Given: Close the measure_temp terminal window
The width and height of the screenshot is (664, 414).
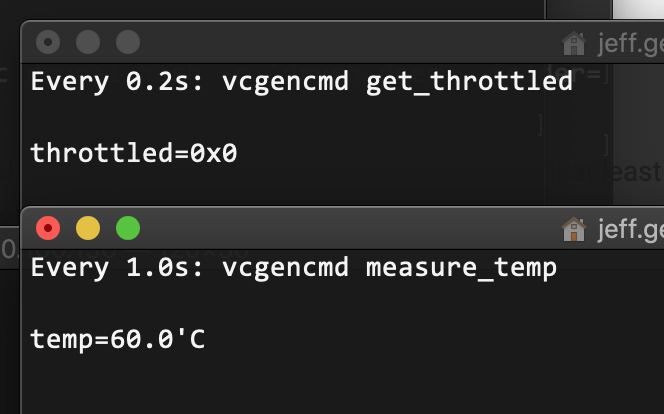Looking at the screenshot, I should tap(47, 228).
